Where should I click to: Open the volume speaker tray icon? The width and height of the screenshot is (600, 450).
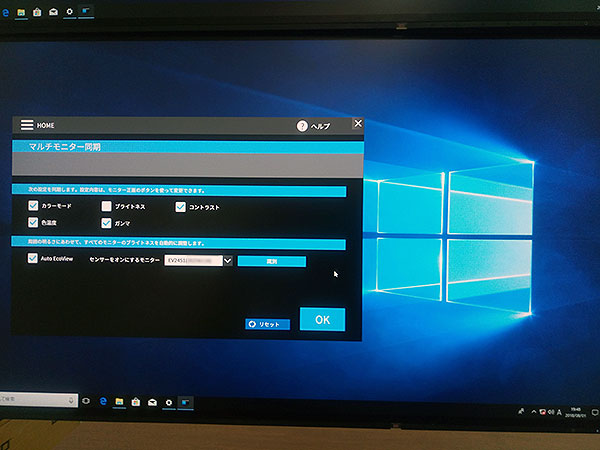551,412
